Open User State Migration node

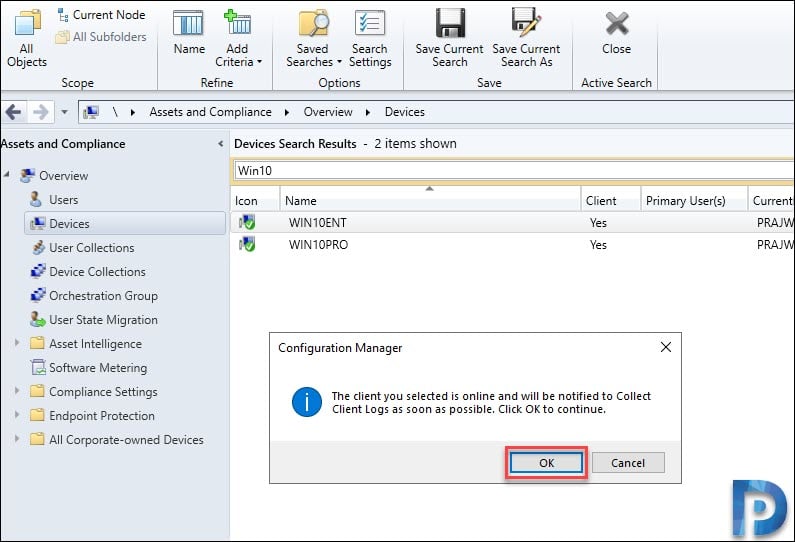(x=103, y=320)
